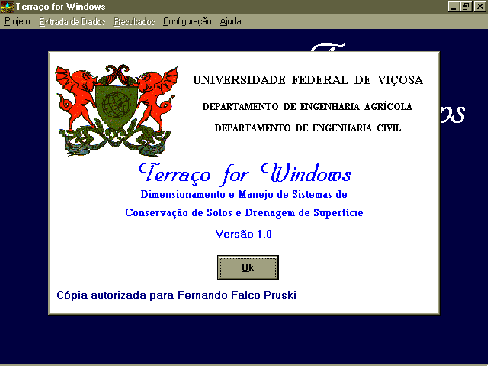This screenshot has width=488, height=366.
Task: Open the Configuração menu
Action: pos(187,22)
